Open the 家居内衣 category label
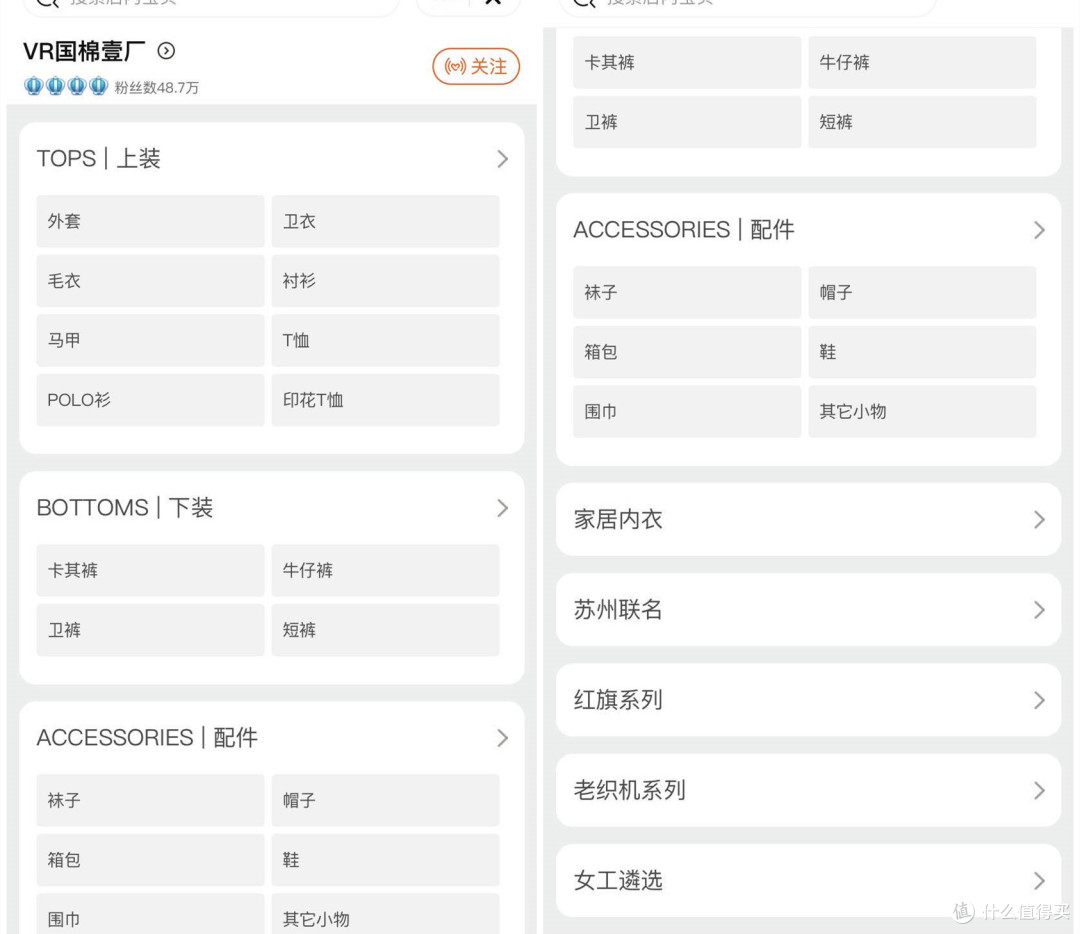Screen dimensions: 1080x934 [618, 519]
